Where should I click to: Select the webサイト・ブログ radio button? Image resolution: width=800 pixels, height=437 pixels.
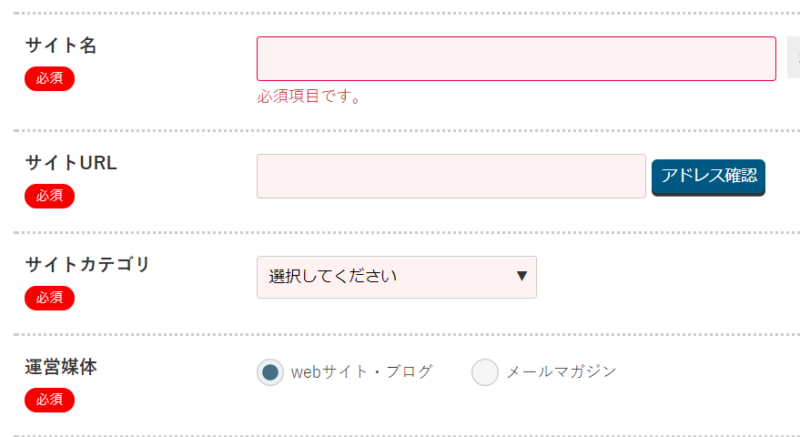pyautogui.click(x=270, y=372)
